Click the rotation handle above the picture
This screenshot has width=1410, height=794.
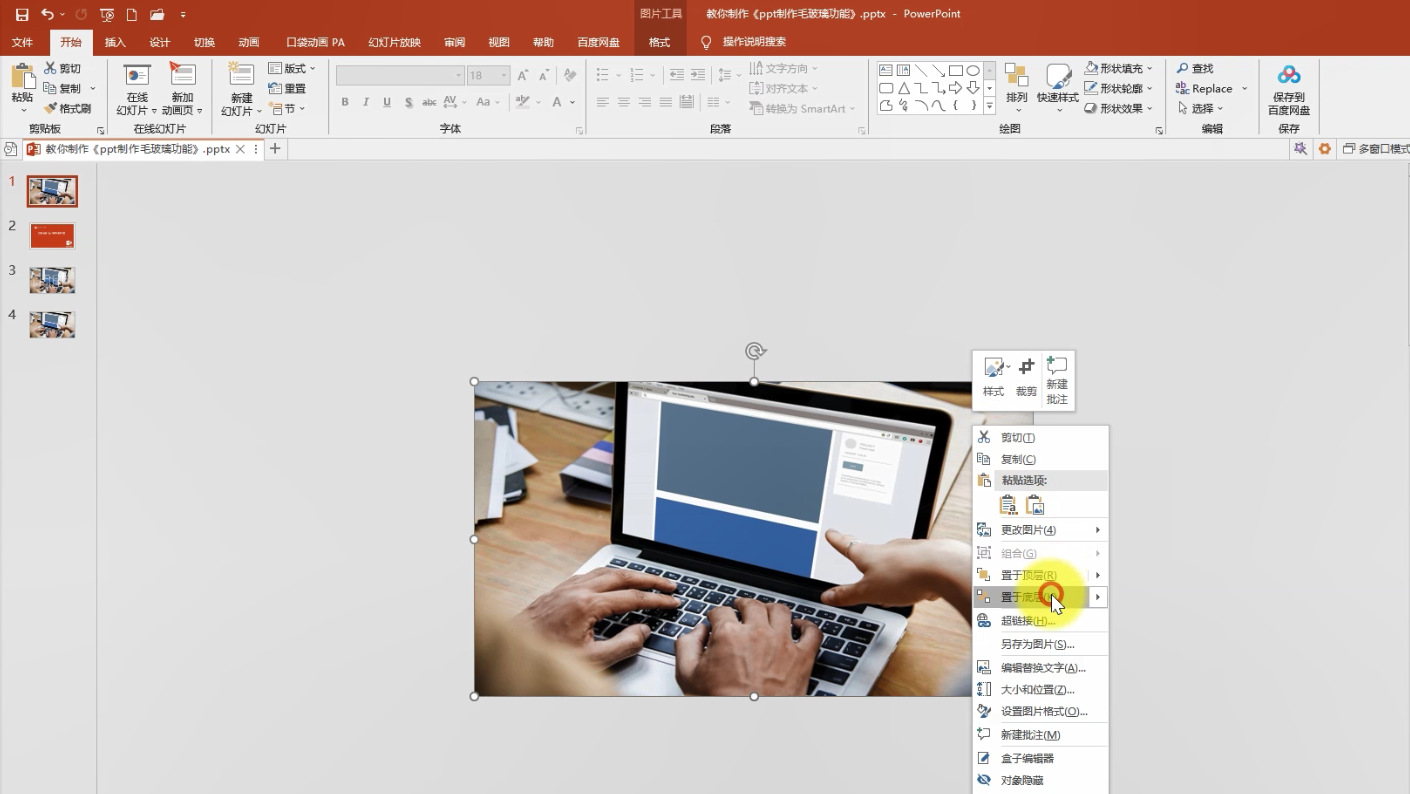pos(755,351)
